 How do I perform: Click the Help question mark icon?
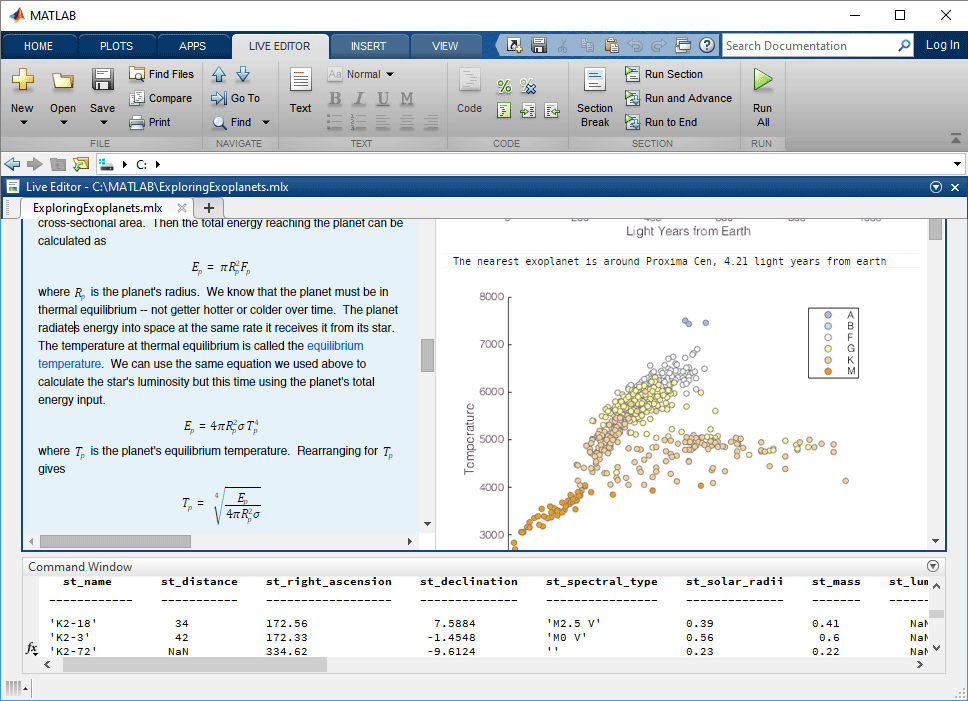[706, 45]
